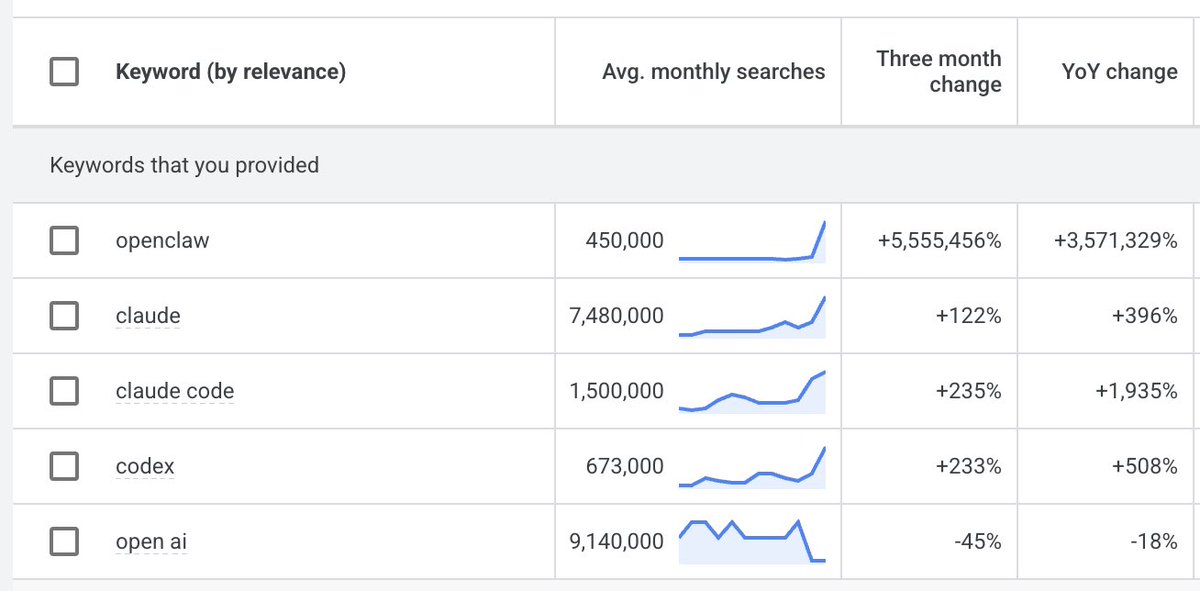View claude code trend sparkline
The height and width of the screenshot is (591, 1200).
[752, 391]
